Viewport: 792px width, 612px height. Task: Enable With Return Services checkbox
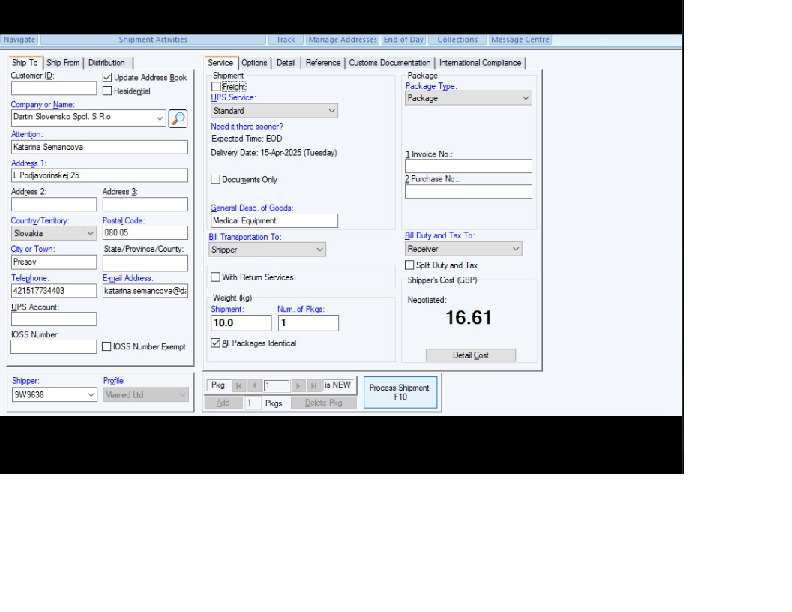pos(216,278)
